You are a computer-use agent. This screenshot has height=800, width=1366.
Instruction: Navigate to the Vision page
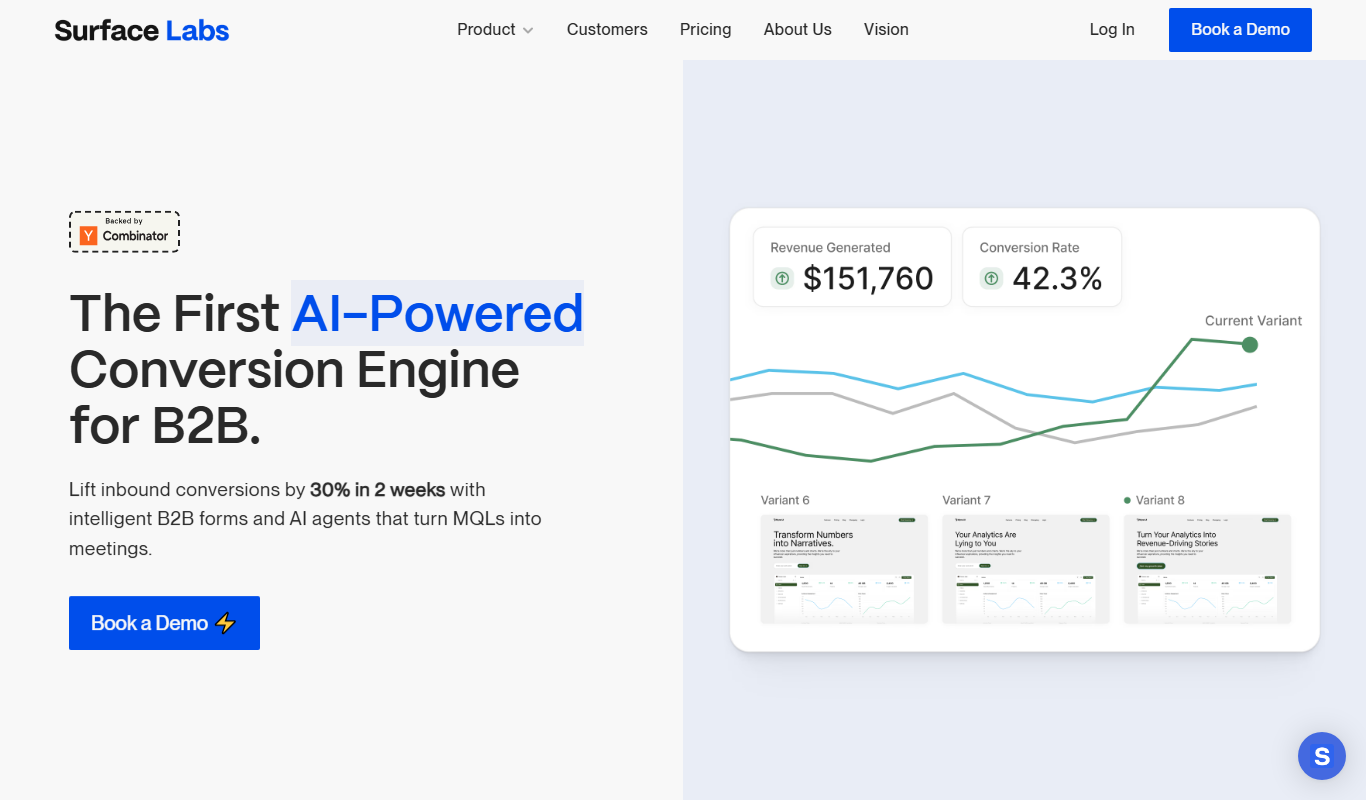coord(886,30)
